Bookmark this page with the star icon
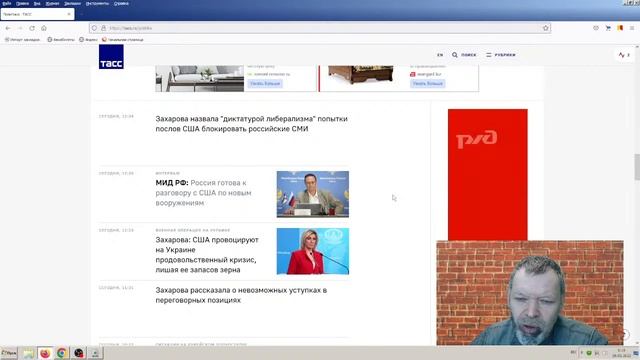 click(546, 28)
